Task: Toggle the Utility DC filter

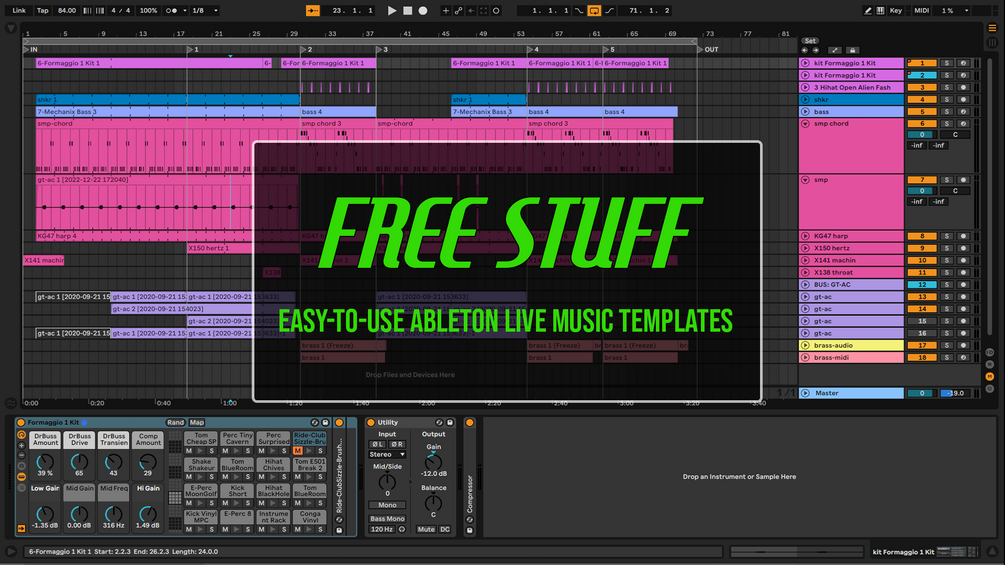Action: 445,529
